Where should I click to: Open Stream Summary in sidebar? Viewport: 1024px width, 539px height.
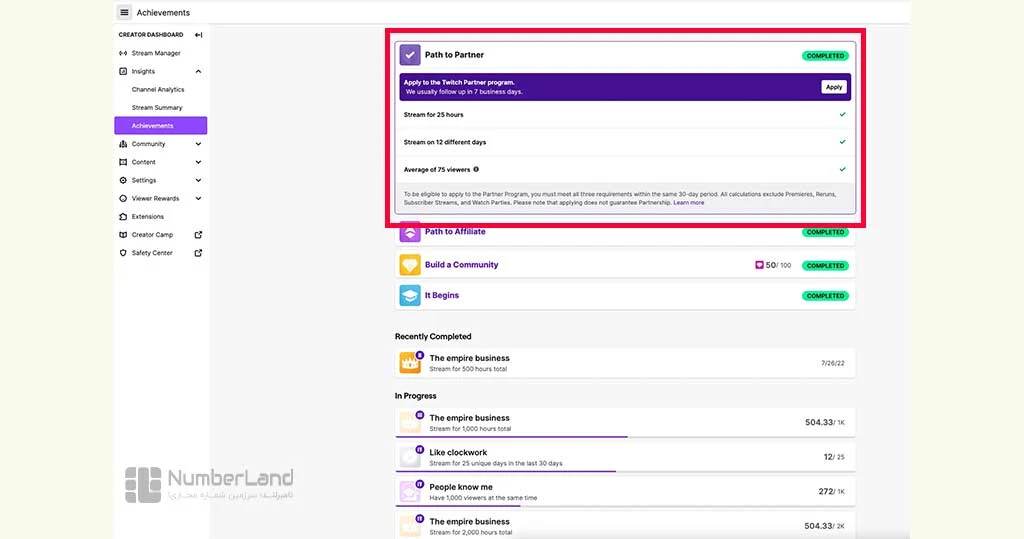click(x=157, y=108)
